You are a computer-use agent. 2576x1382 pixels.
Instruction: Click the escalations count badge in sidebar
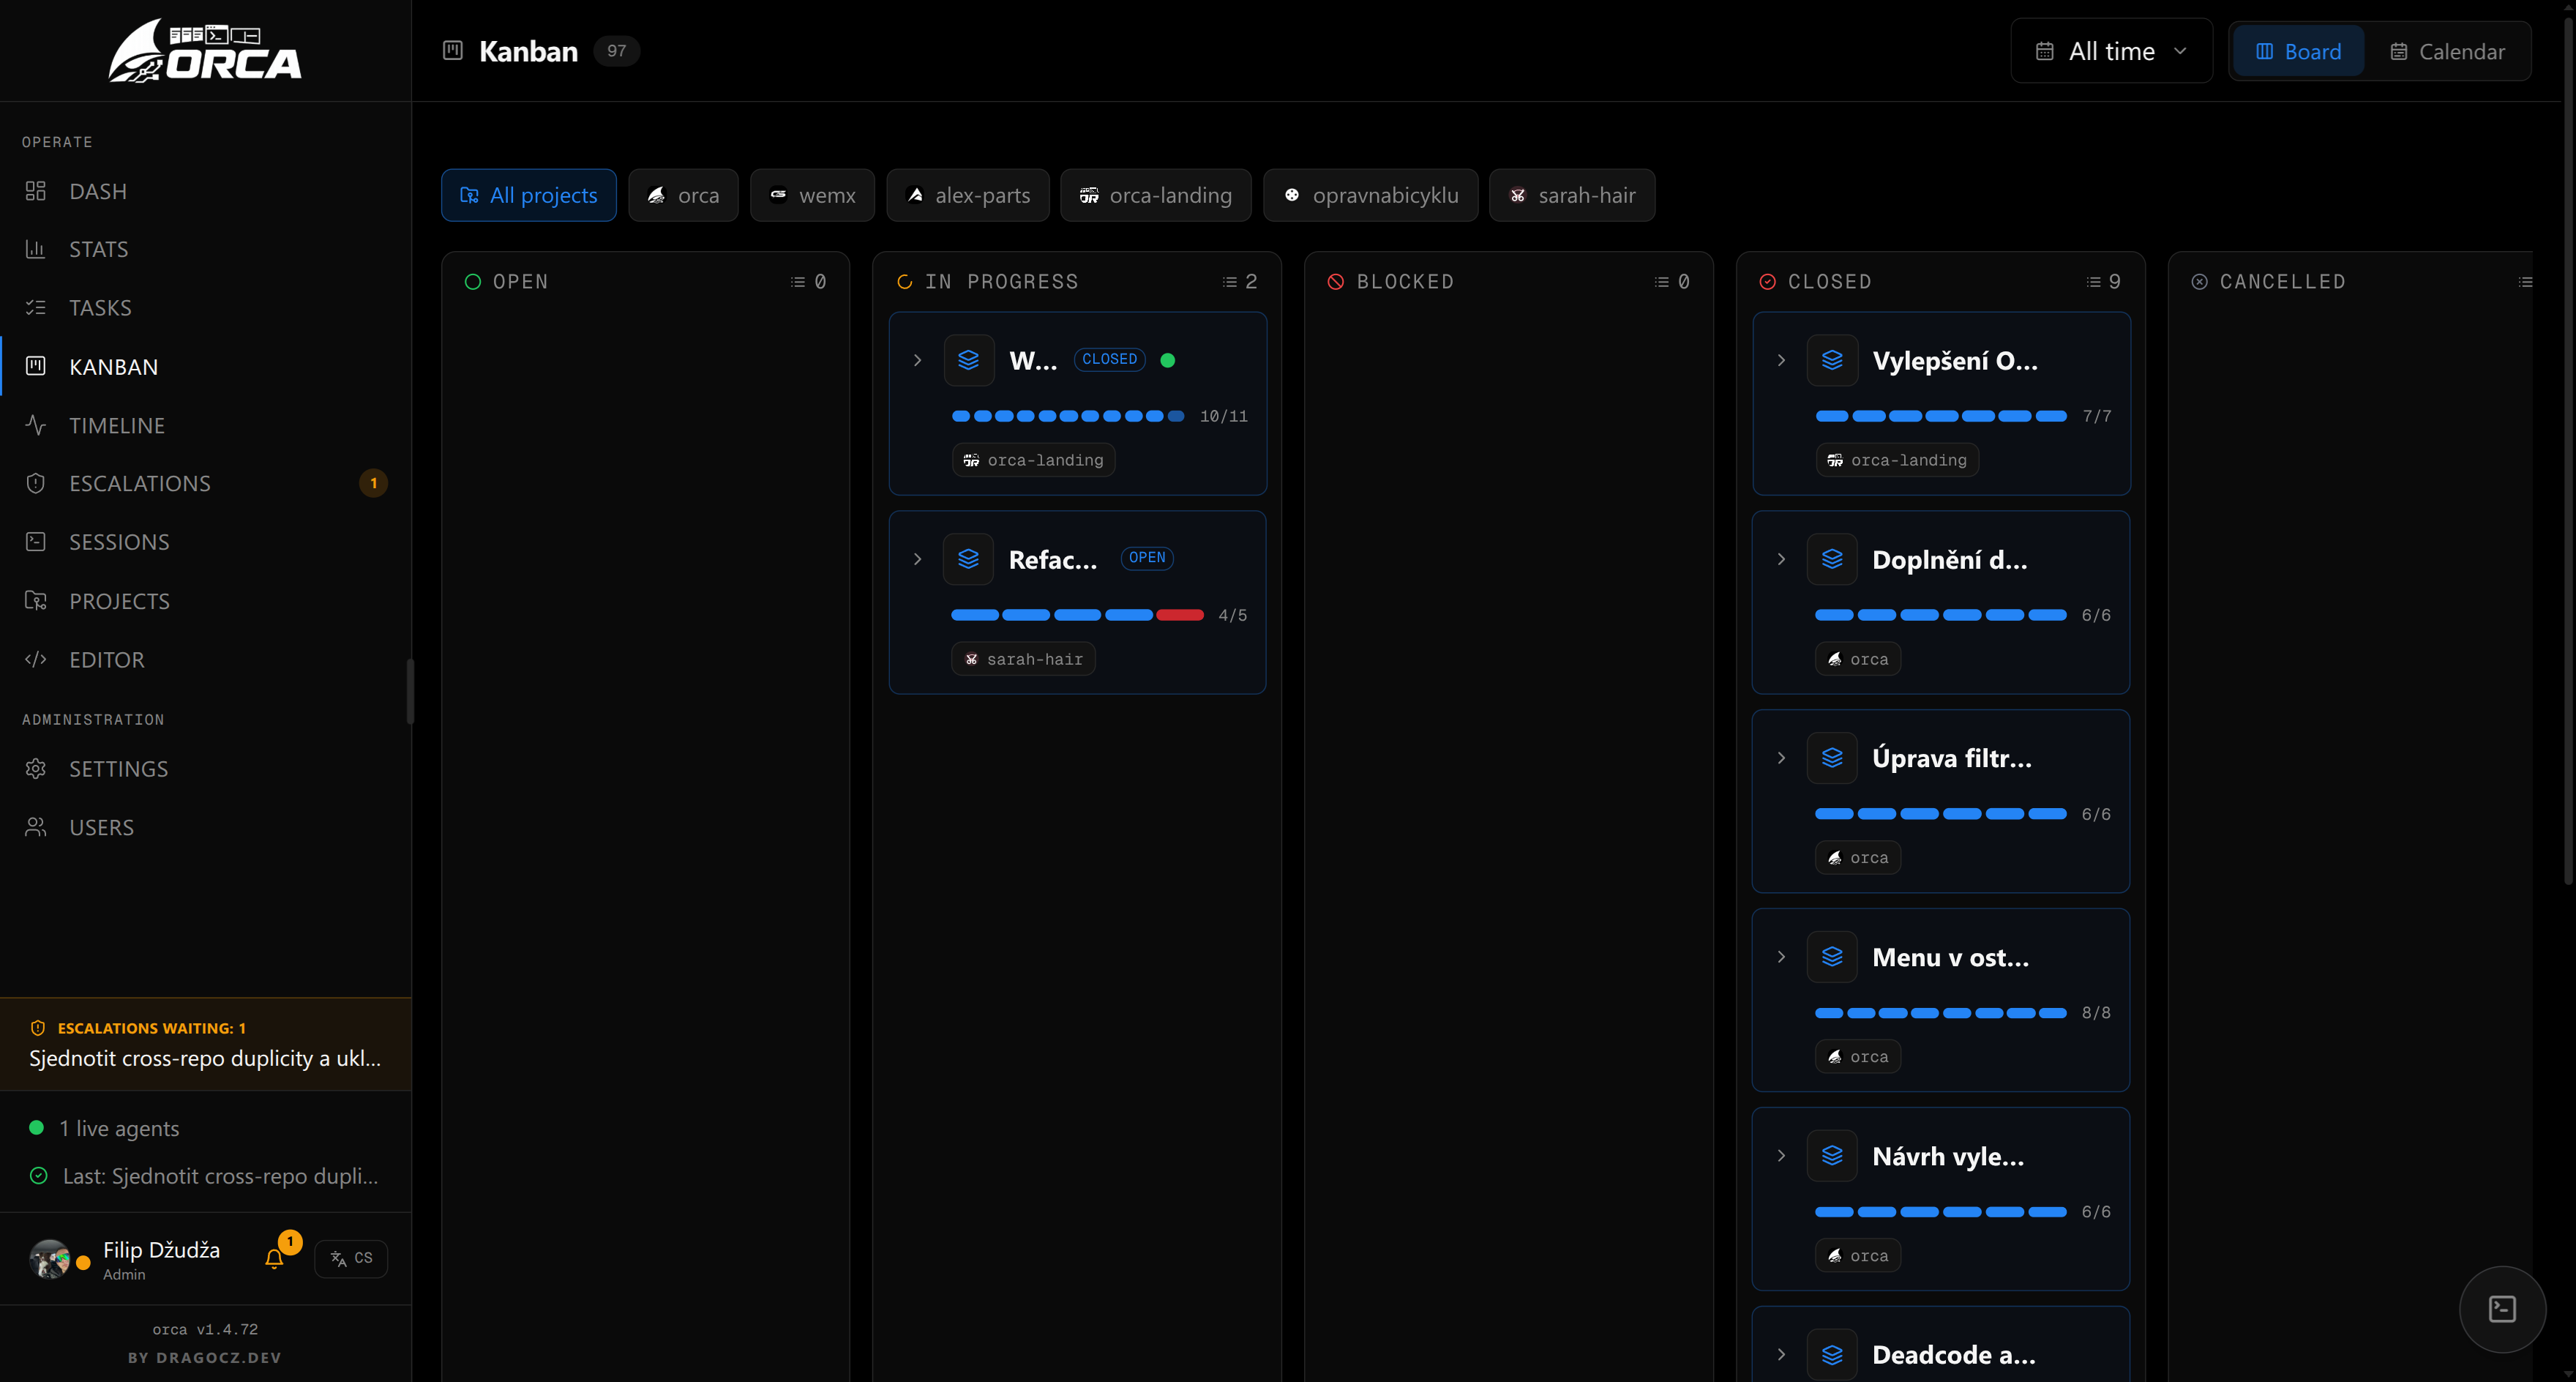[374, 483]
